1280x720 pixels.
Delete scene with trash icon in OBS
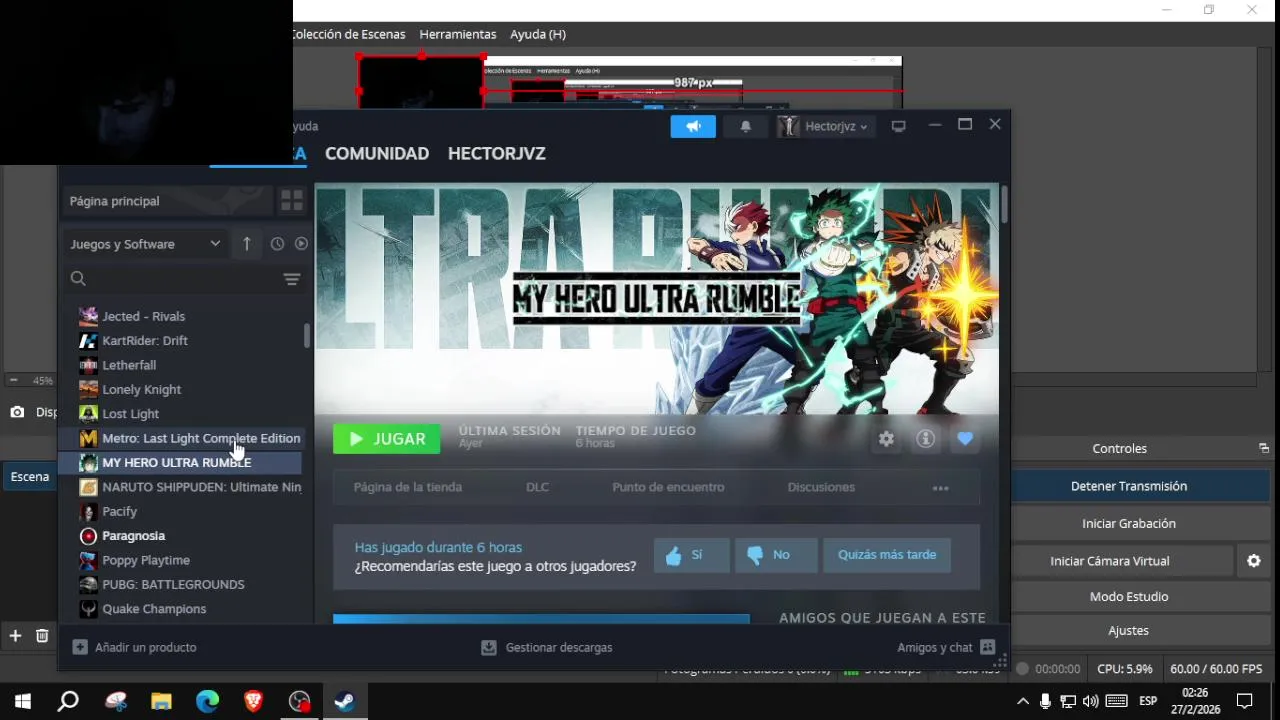(42, 636)
